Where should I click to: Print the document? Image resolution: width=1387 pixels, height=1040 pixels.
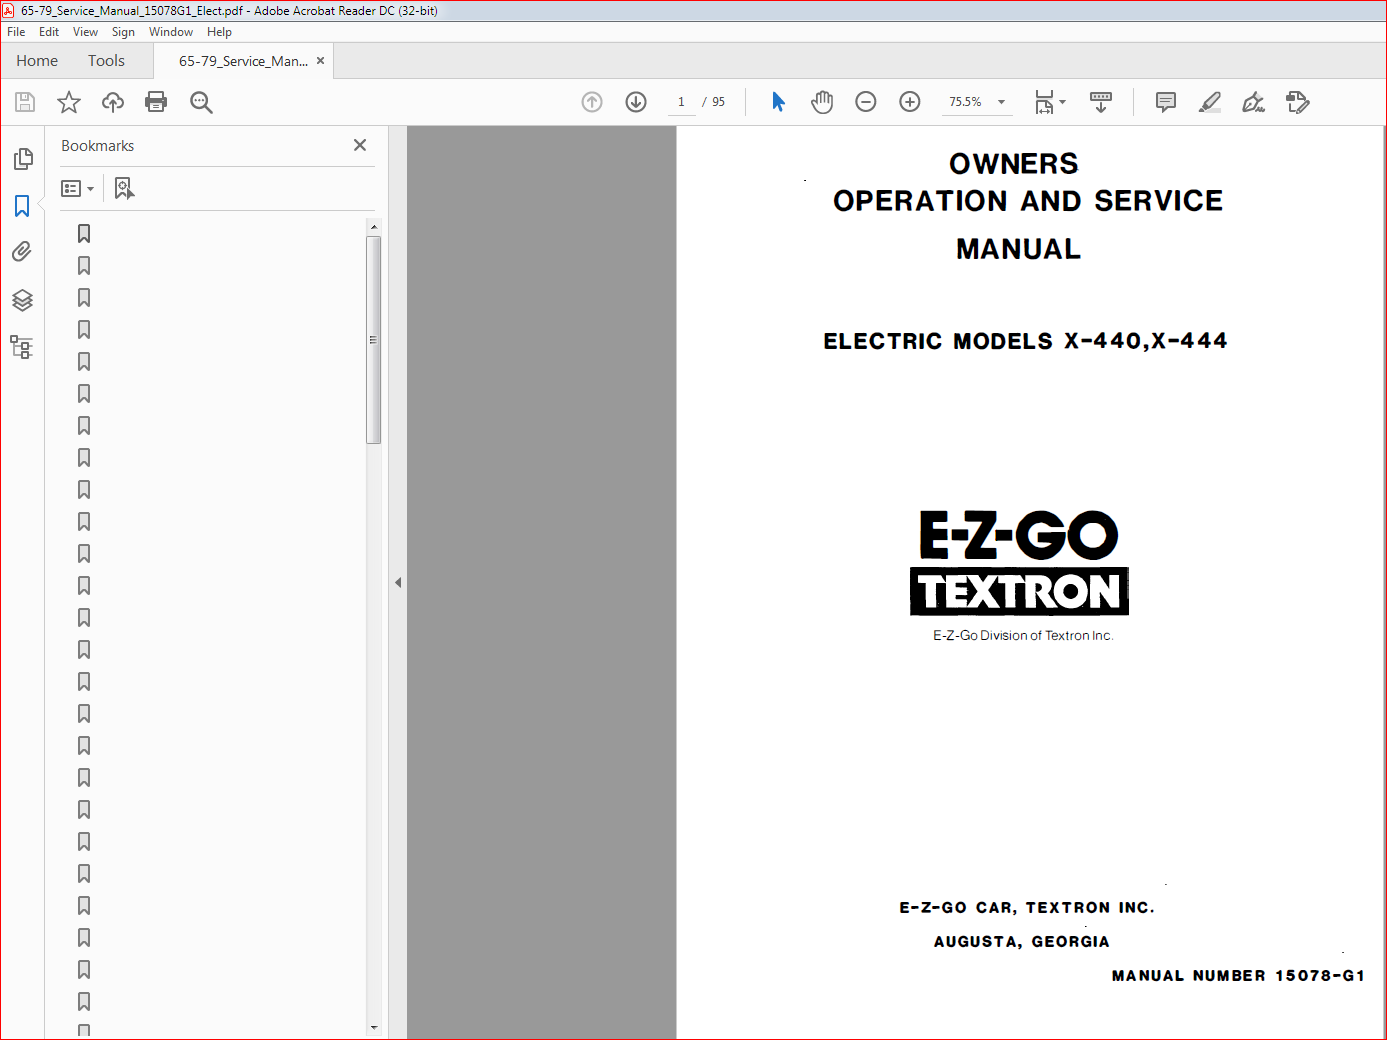[x=156, y=102]
